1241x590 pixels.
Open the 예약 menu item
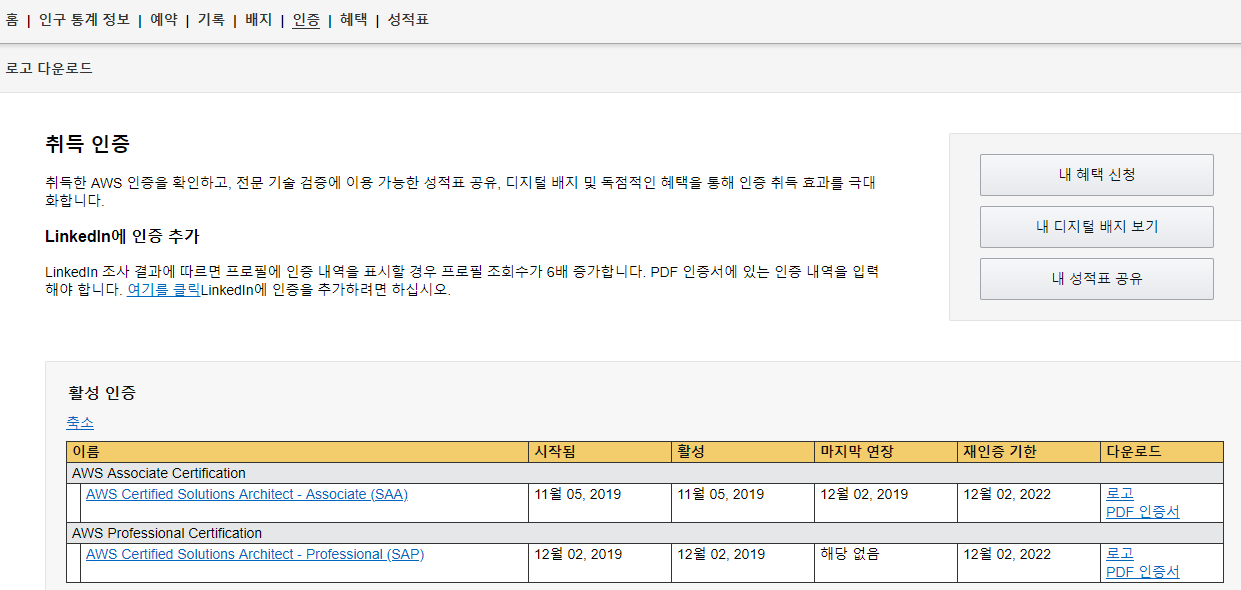(x=164, y=19)
